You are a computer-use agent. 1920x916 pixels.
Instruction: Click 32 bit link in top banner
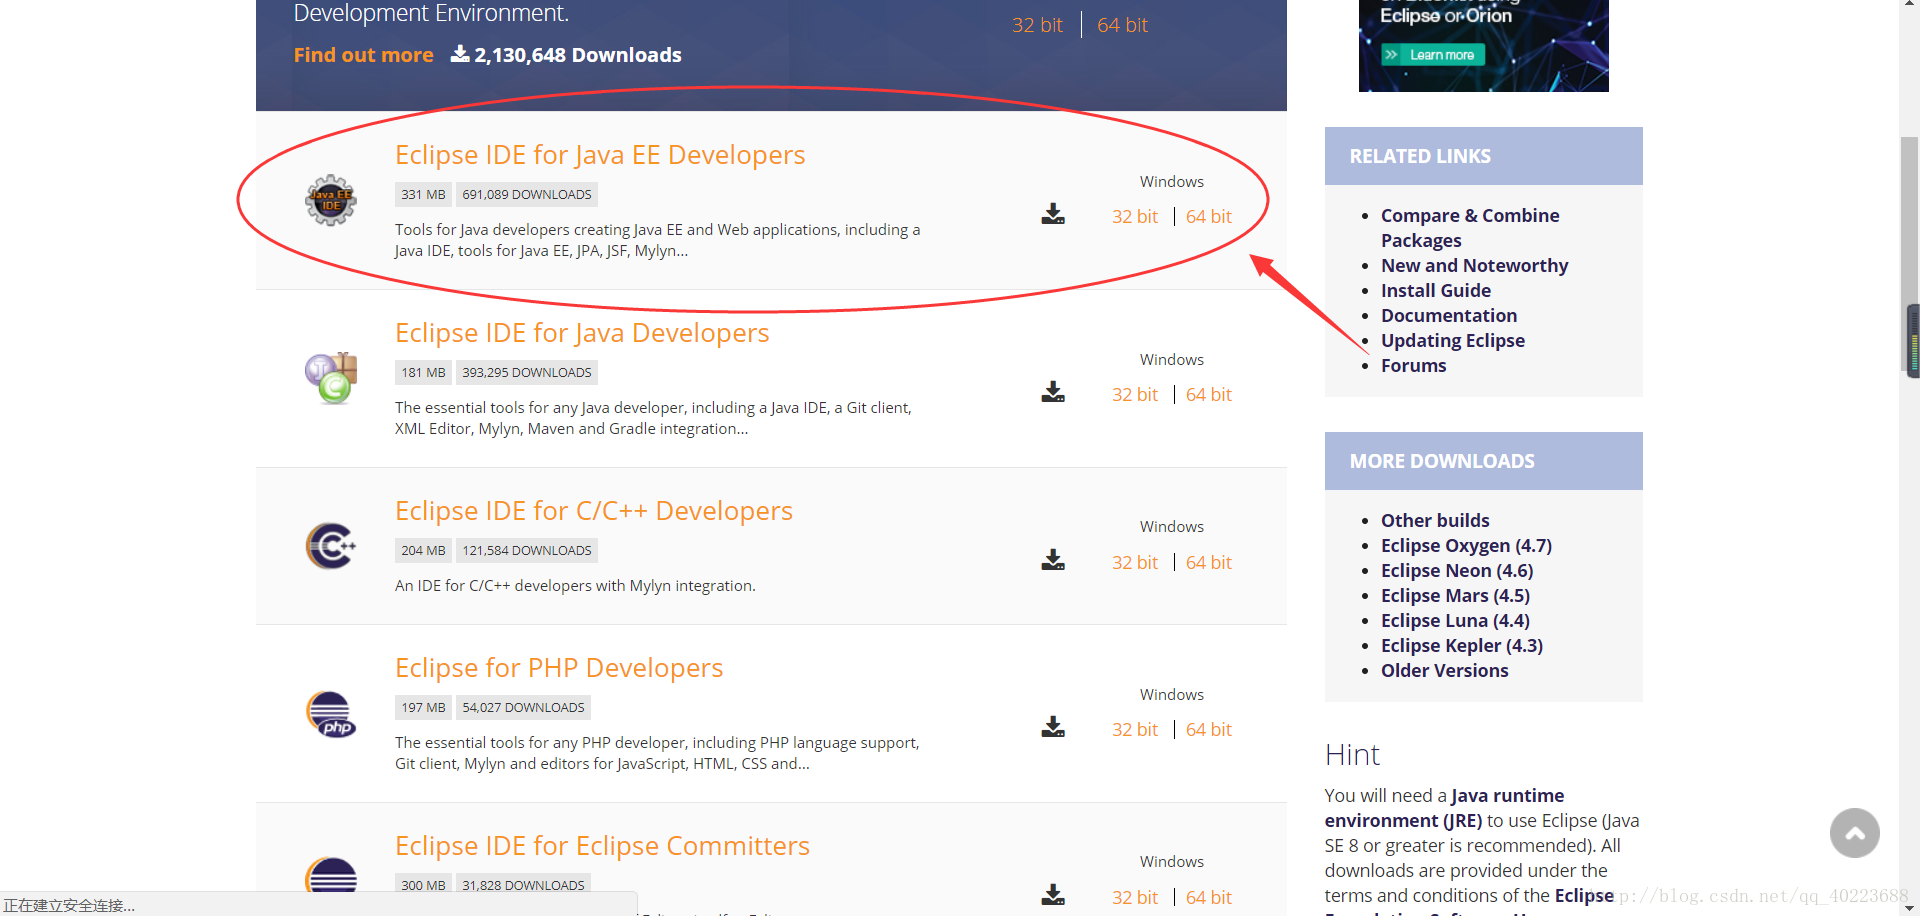[1037, 25]
